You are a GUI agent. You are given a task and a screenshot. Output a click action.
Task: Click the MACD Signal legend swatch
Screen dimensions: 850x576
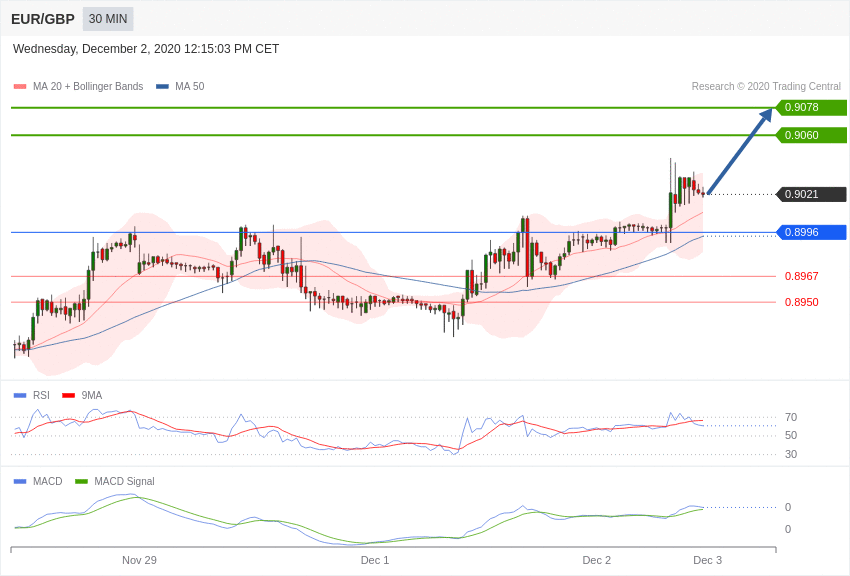(x=81, y=481)
